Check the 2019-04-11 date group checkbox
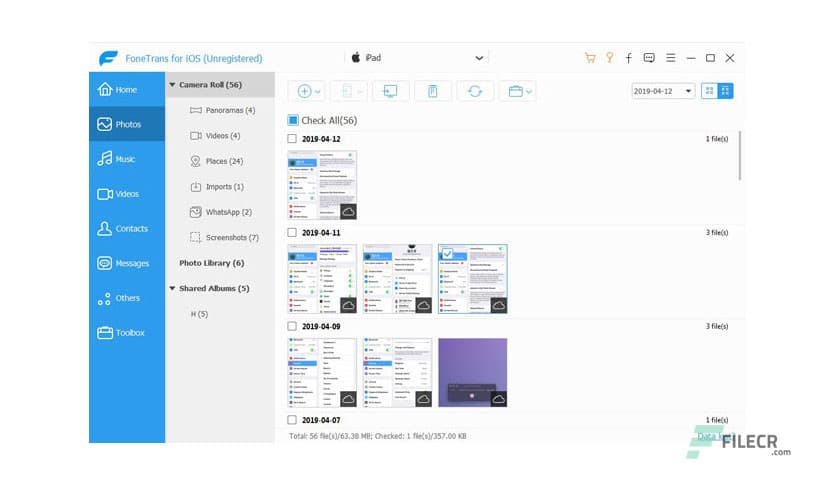The image size is (836, 484). click(292, 232)
